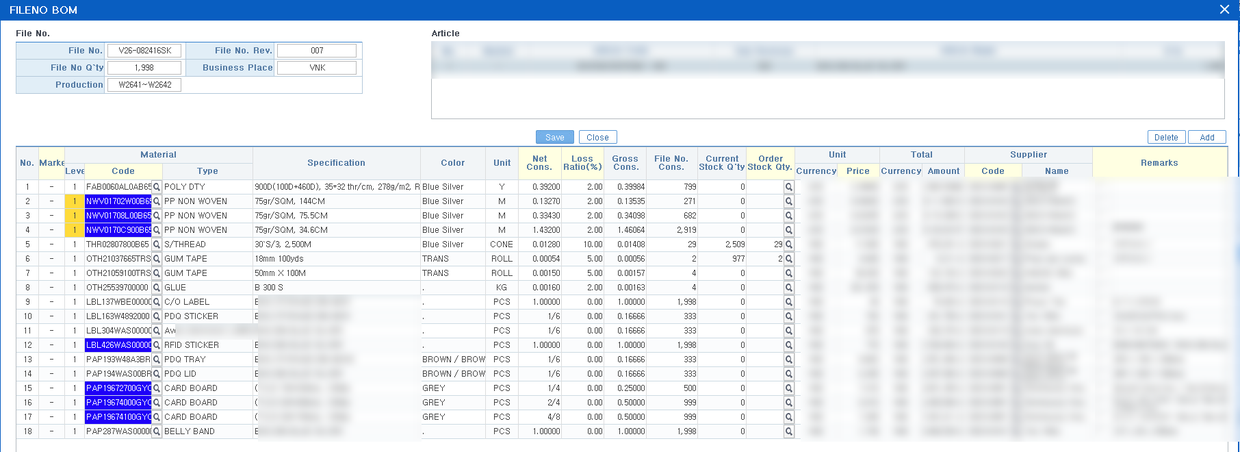1240x452 pixels.
Task: Click the BELLY BAND type cell
Action: 207,431
